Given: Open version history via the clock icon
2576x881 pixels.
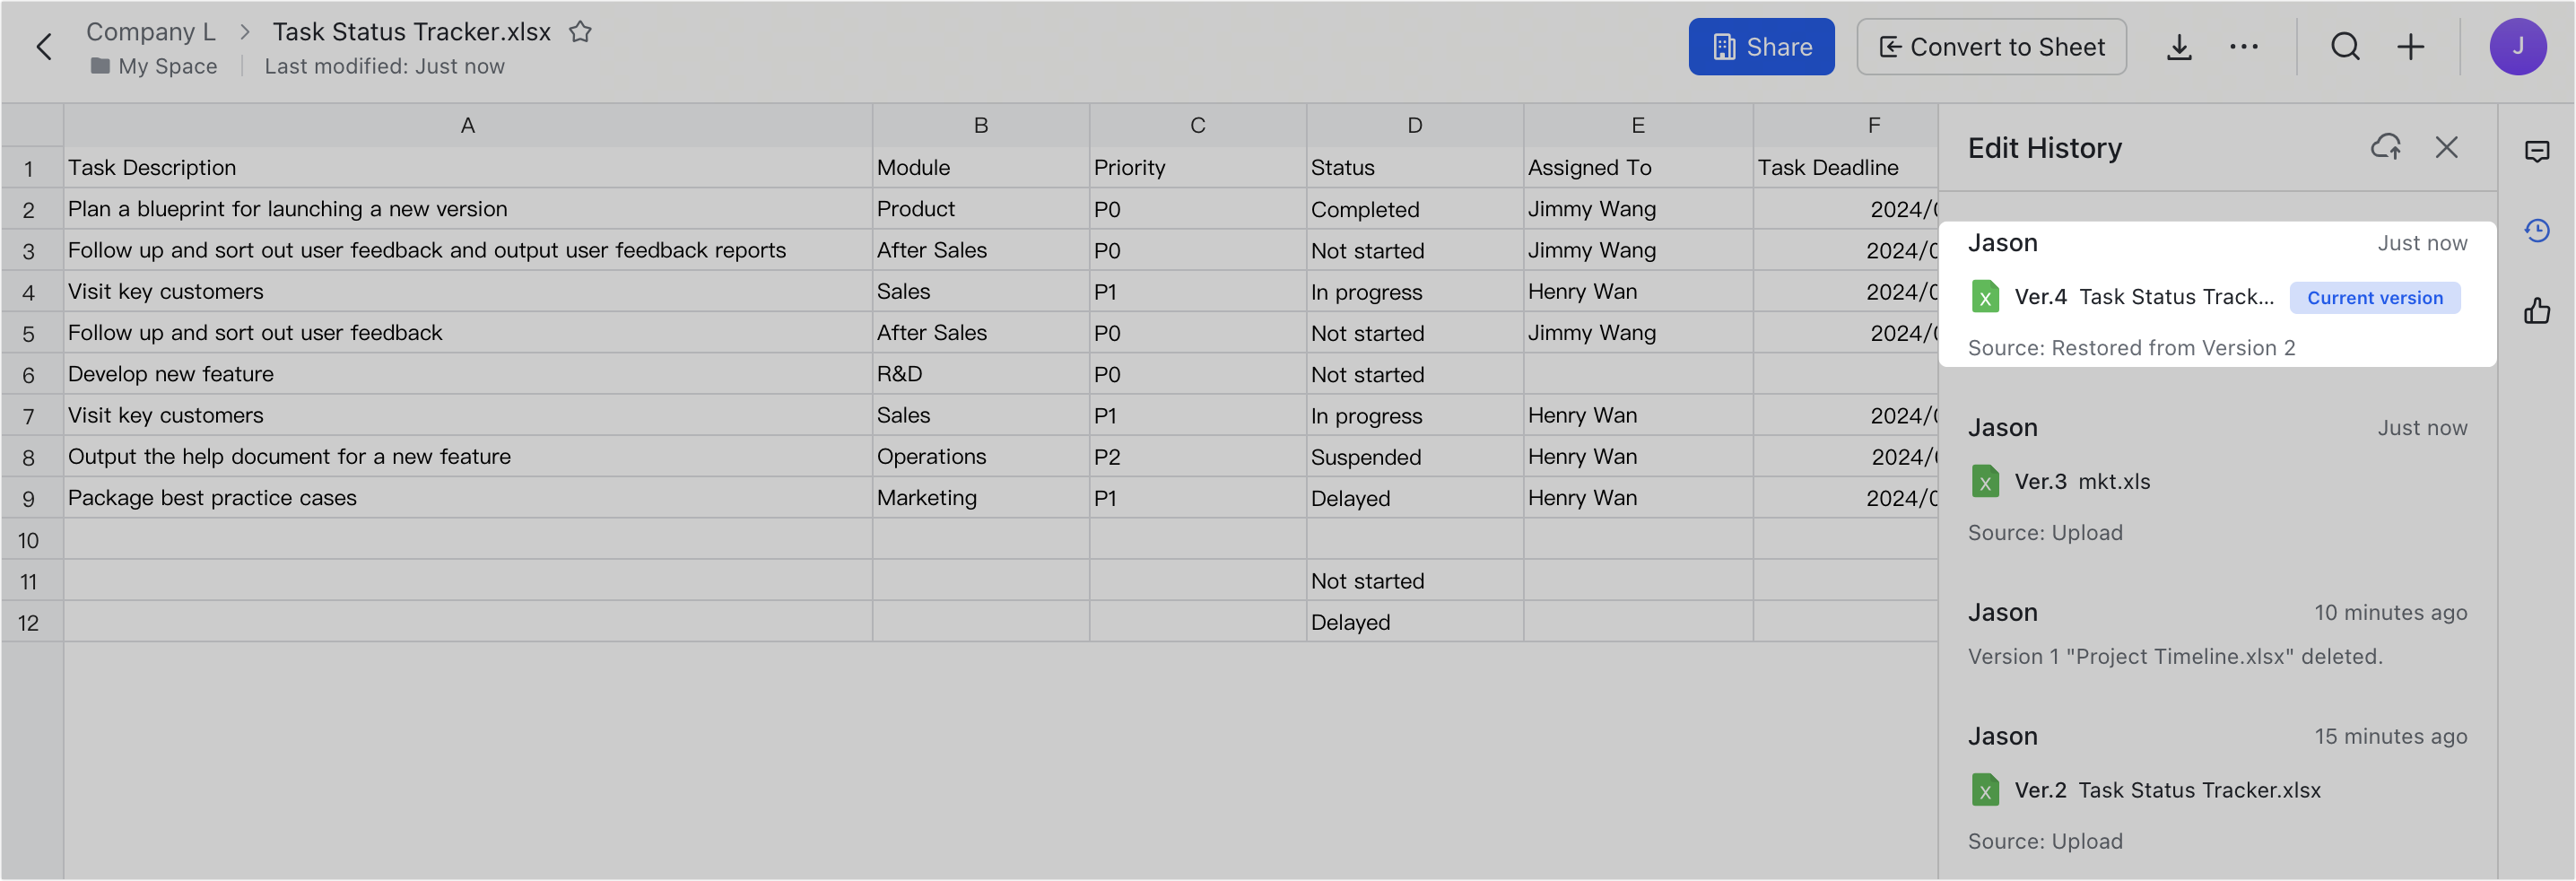Looking at the screenshot, I should (2539, 230).
